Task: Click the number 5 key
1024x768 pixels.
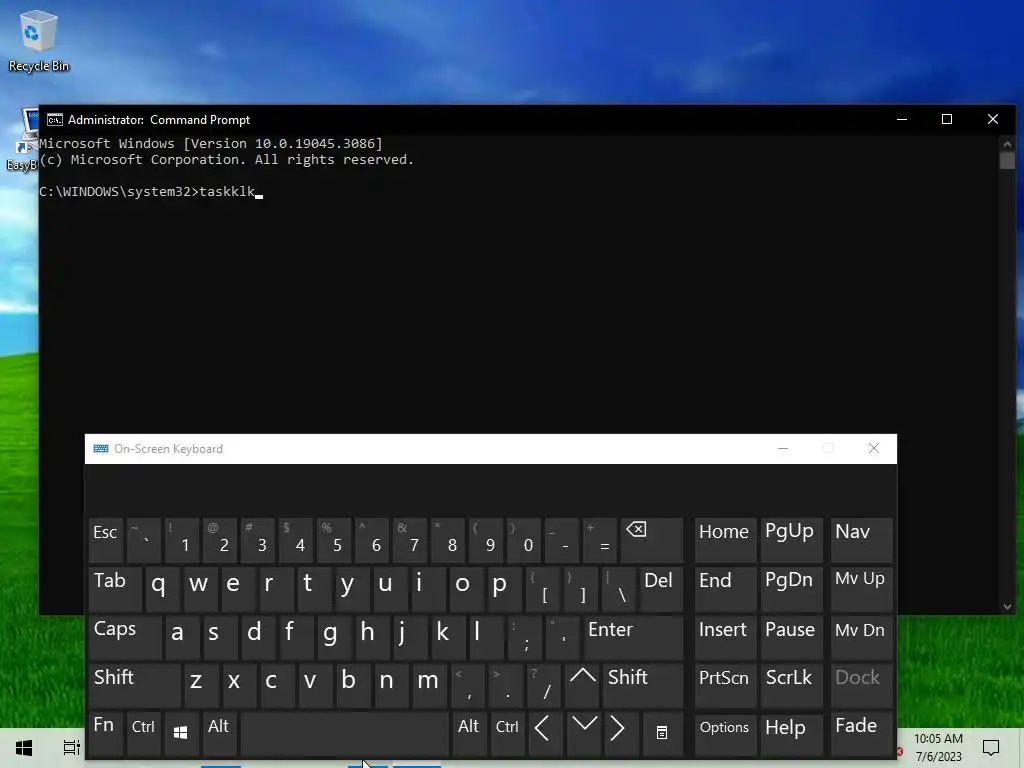Action: click(x=334, y=539)
